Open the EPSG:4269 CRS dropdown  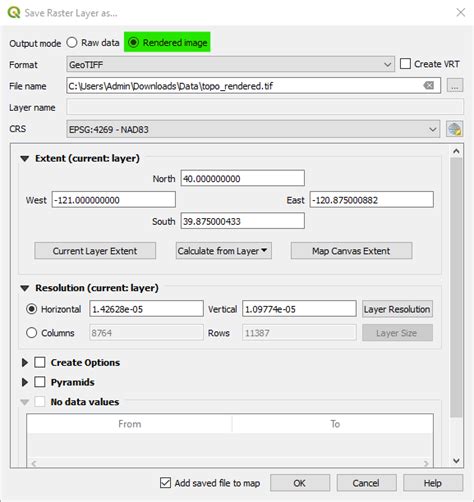253,129
